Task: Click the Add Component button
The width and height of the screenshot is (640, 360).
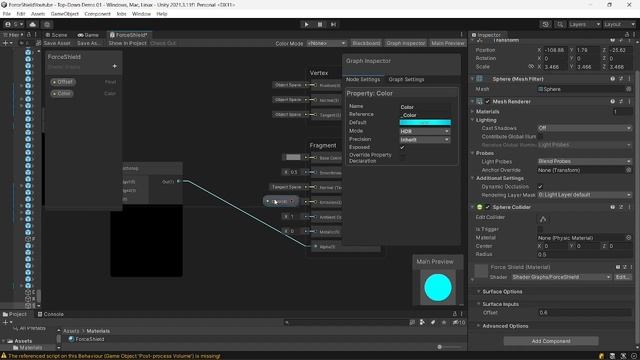Action: tap(551, 341)
